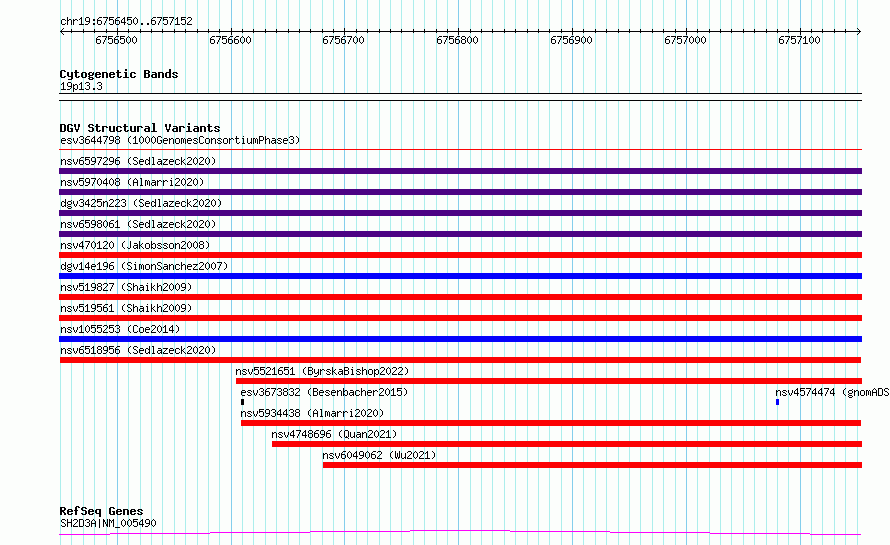Open nsv5970408 (Almarri2020) variant label

click(x=132, y=182)
